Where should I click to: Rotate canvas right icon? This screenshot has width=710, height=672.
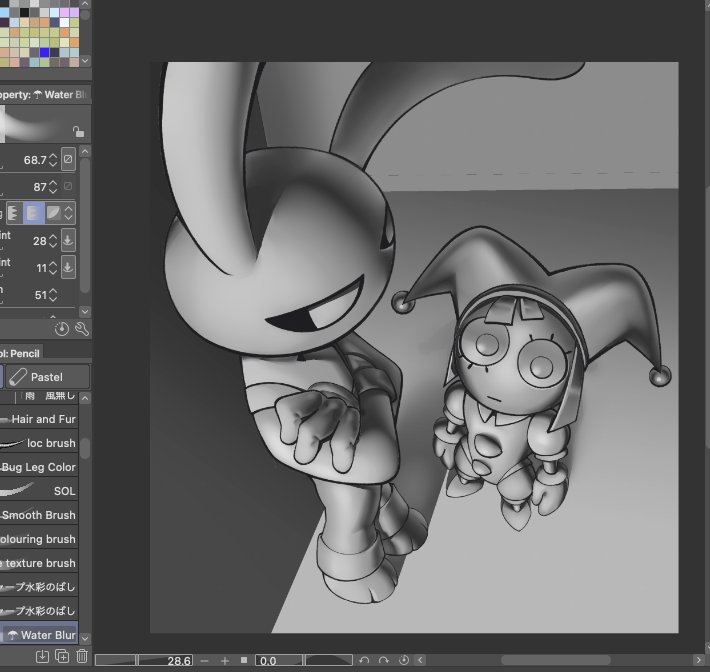click(384, 660)
